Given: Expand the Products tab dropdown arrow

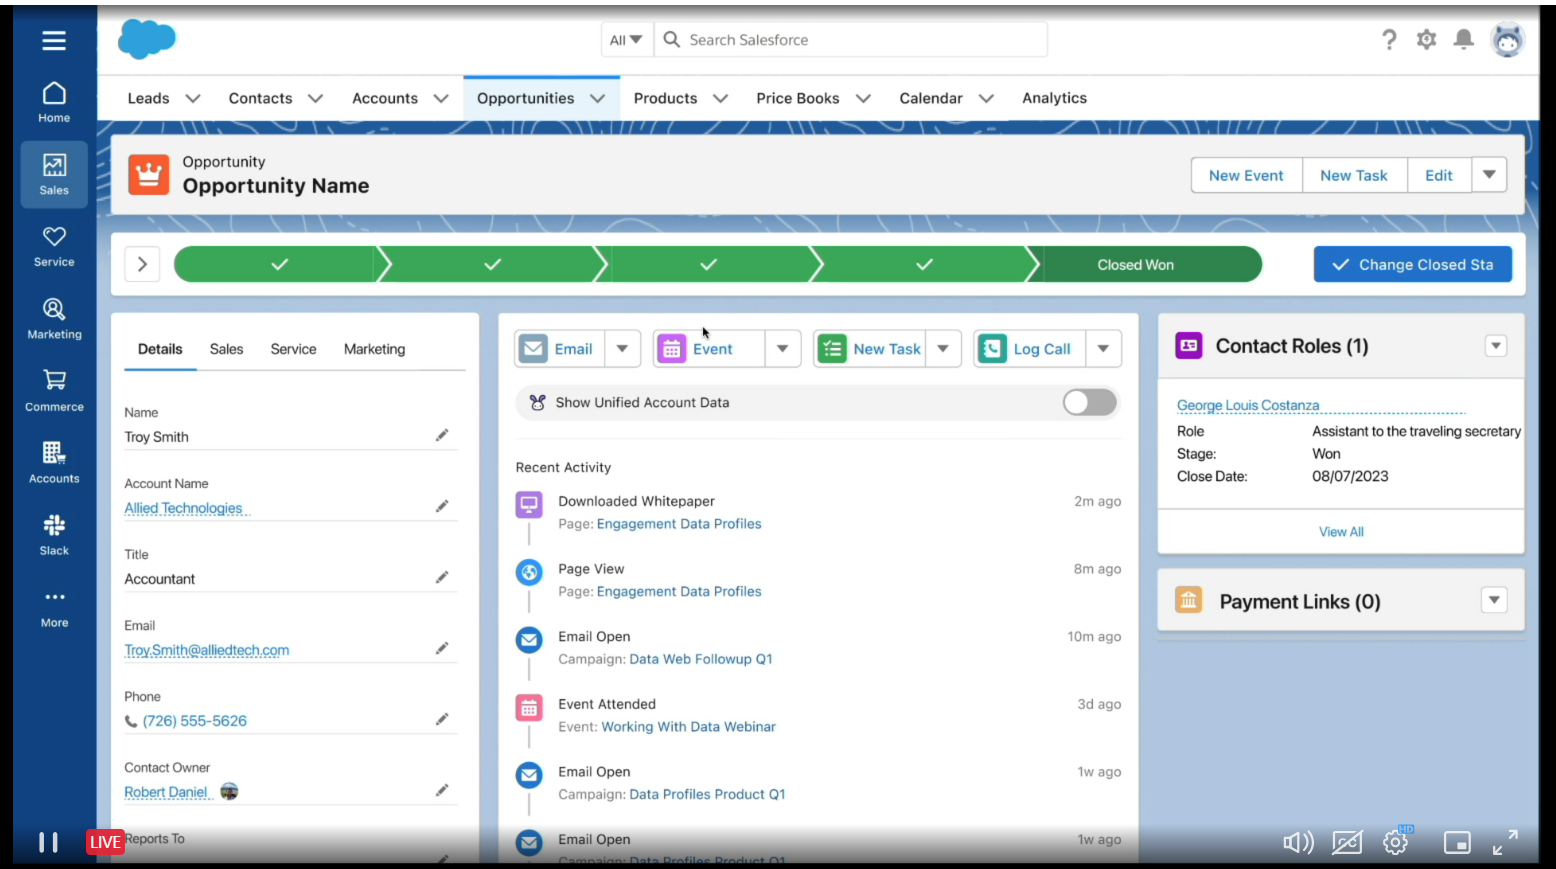Looking at the screenshot, I should coord(720,98).
